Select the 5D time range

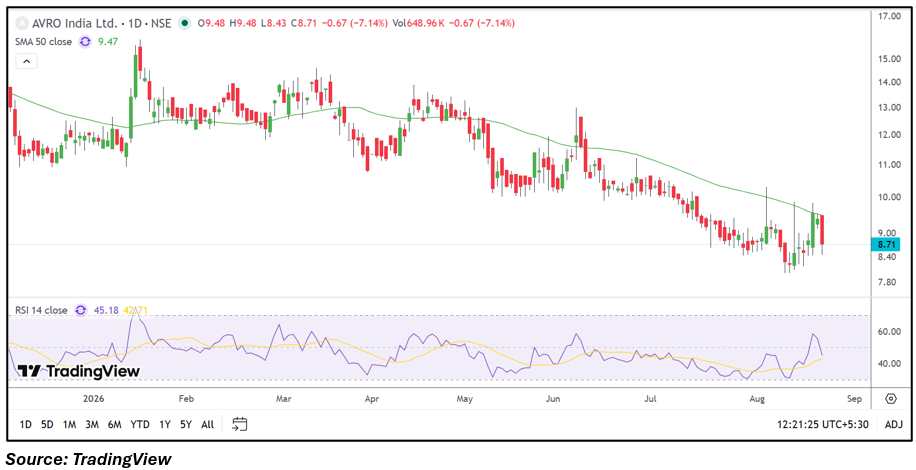(x=47, y=424)
